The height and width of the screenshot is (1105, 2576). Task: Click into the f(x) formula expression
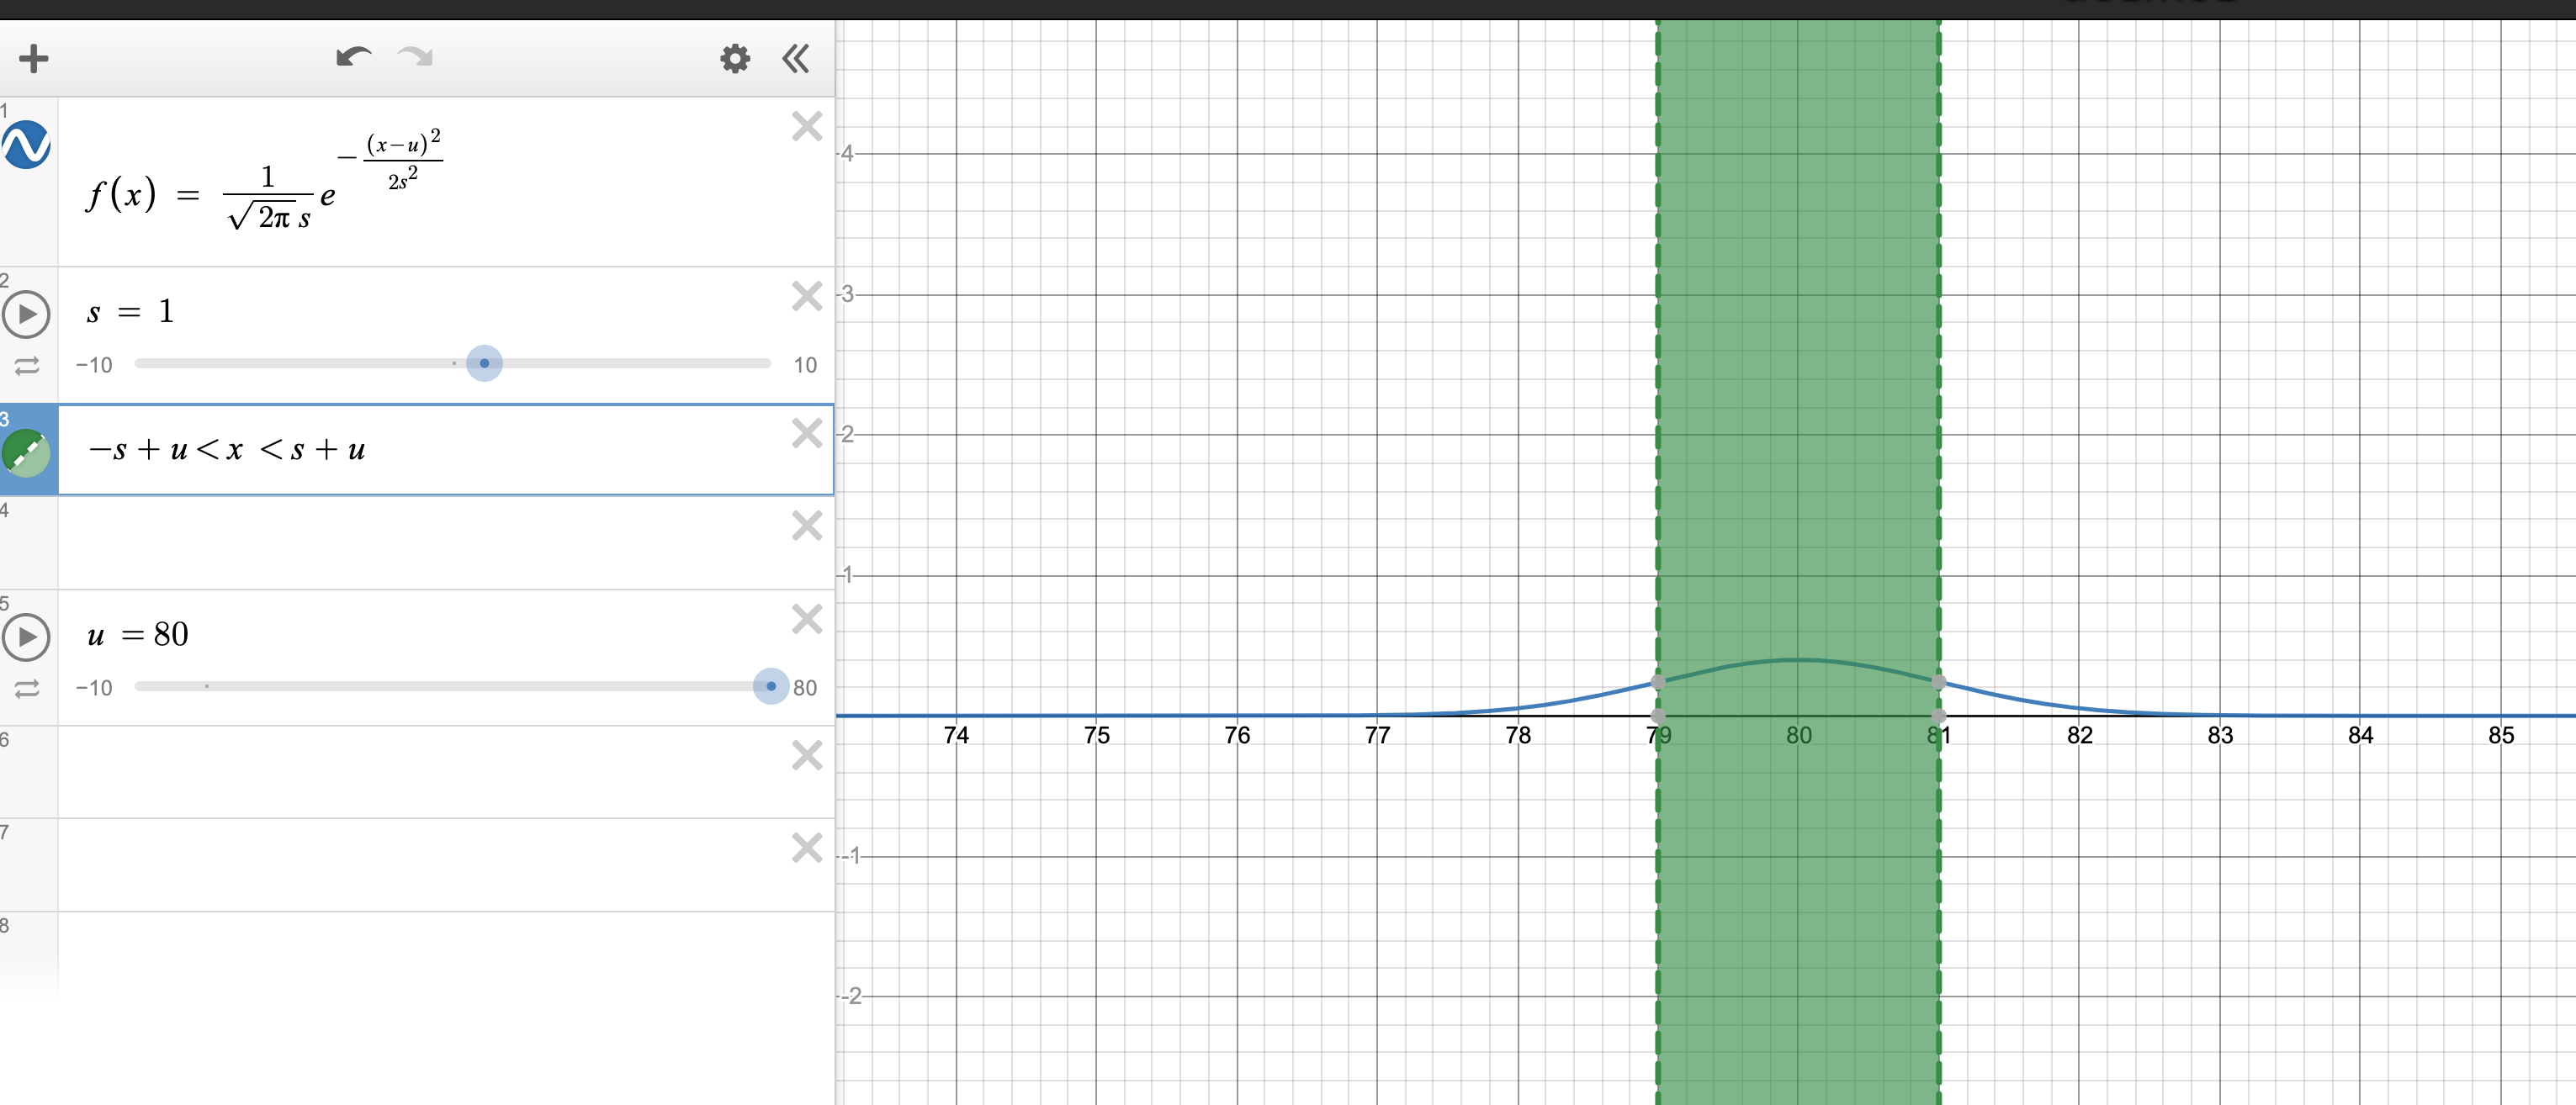coord(265,180)
